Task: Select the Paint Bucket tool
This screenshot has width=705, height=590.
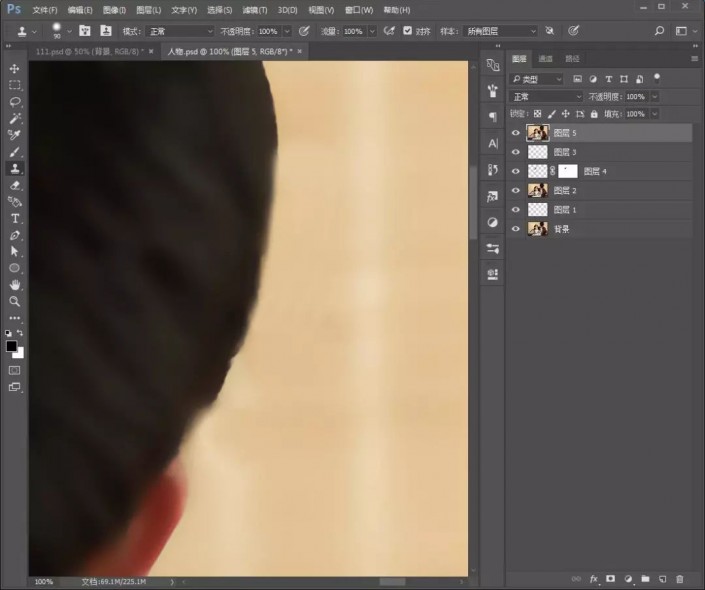Action: [14, 202]
